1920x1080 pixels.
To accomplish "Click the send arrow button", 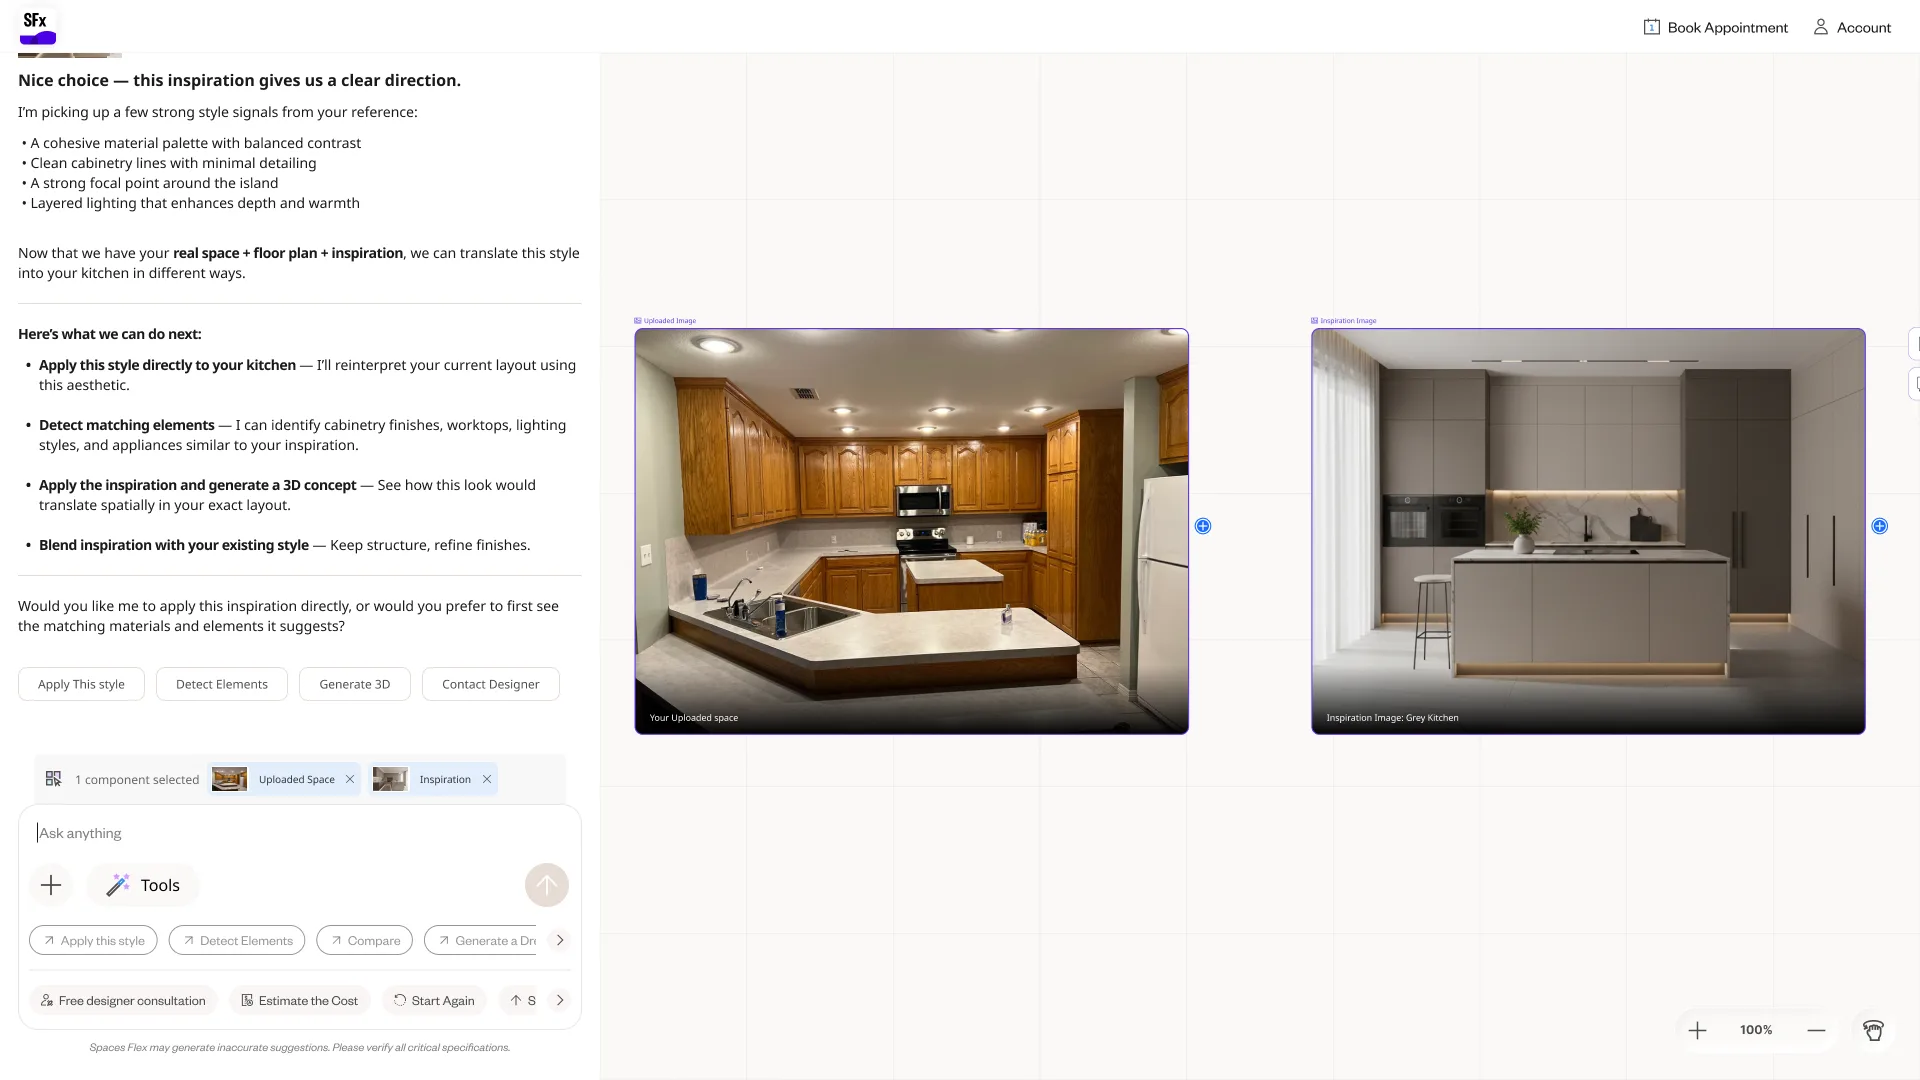I will 547,885.
